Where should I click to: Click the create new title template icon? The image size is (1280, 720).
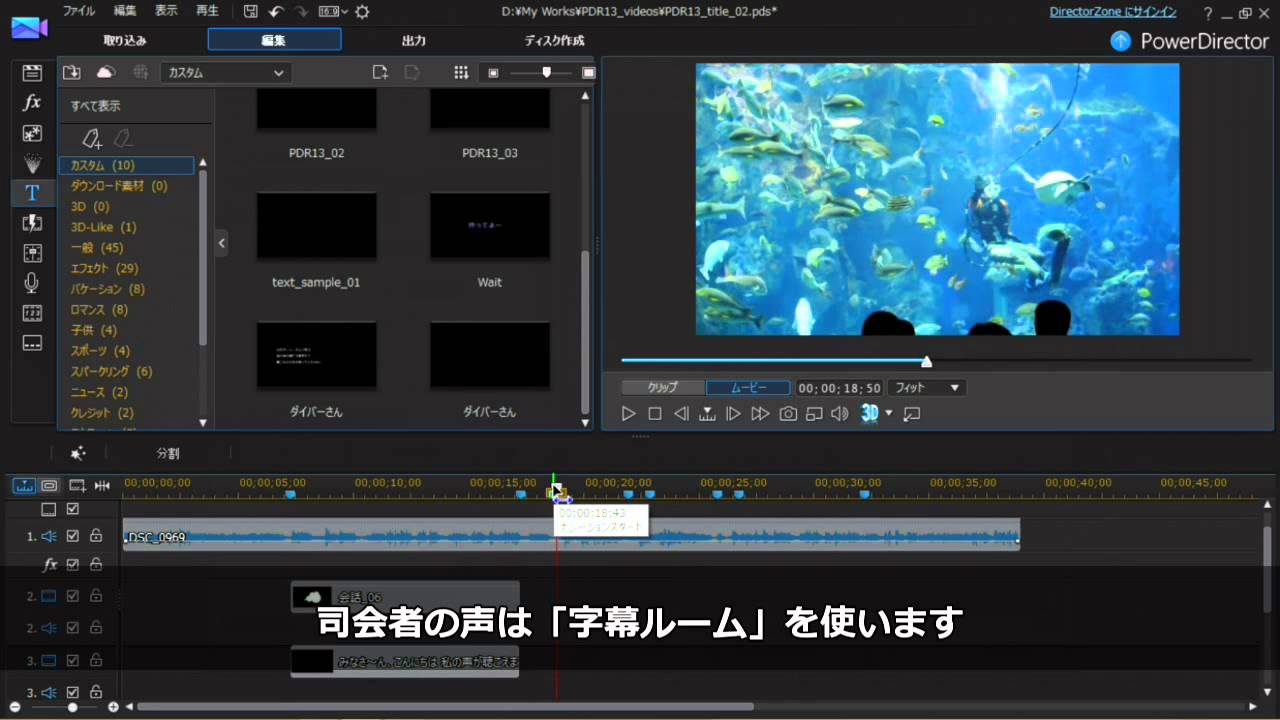point(380,72)
